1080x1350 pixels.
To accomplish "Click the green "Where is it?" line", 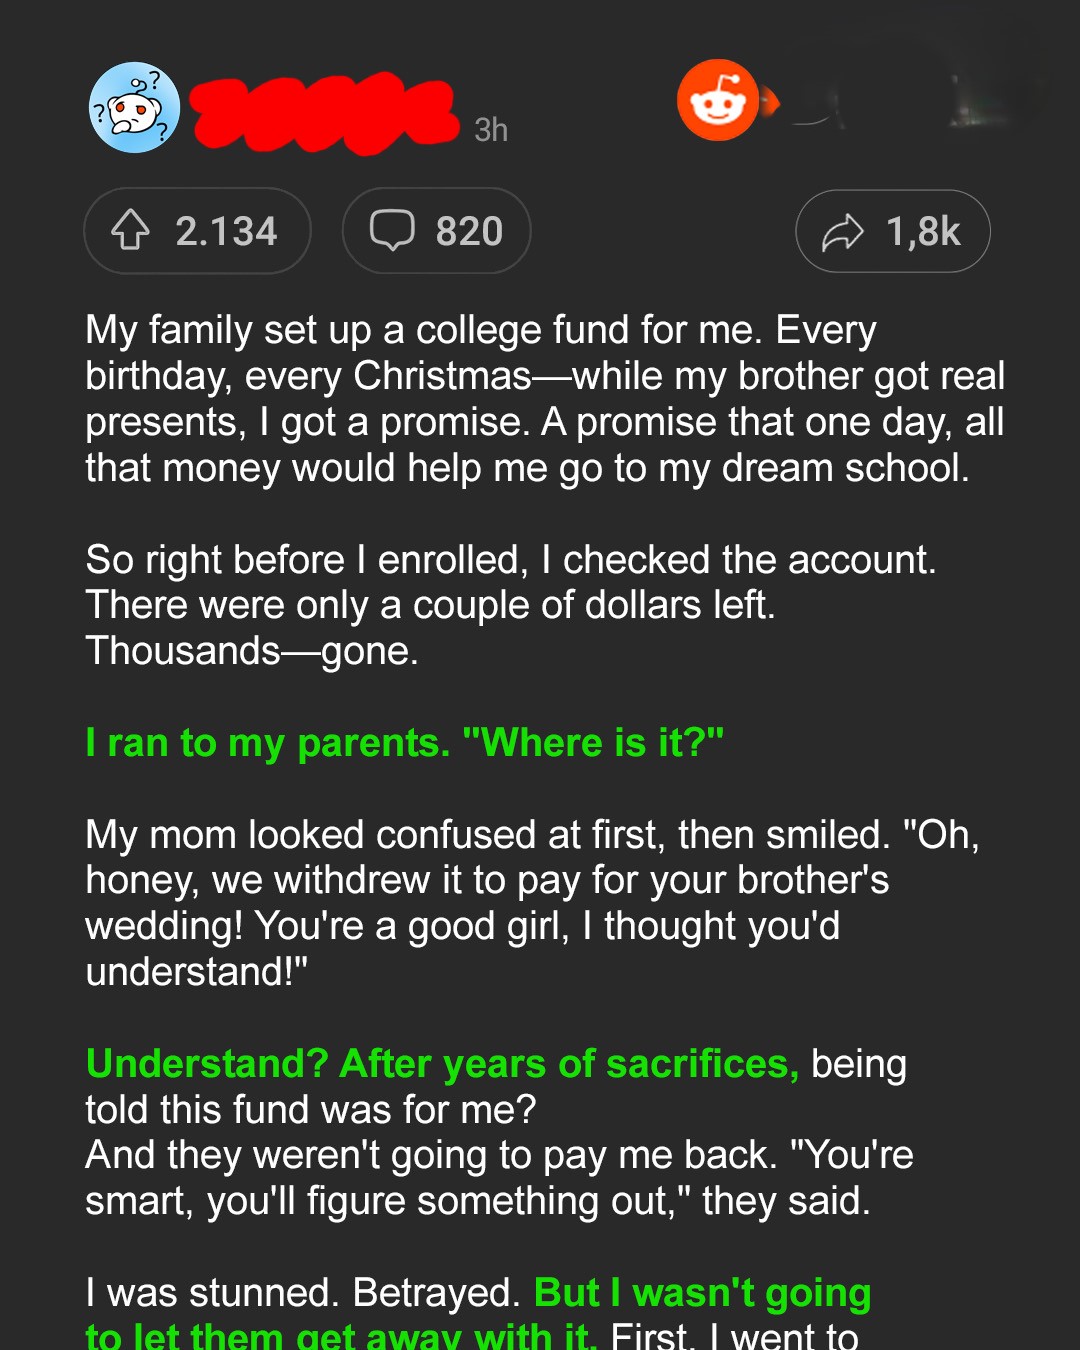I will coord(404,743).
